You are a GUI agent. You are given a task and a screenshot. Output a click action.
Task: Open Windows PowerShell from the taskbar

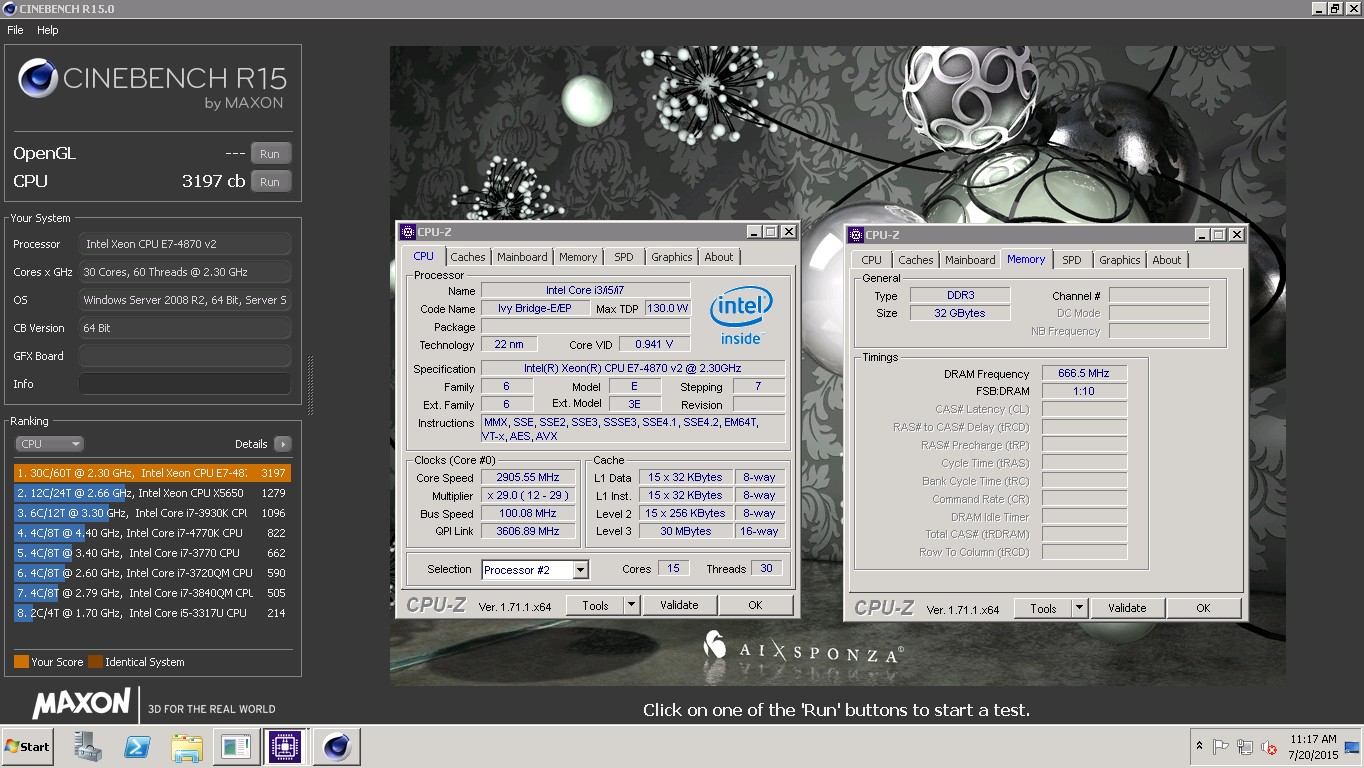pos(136,746)
